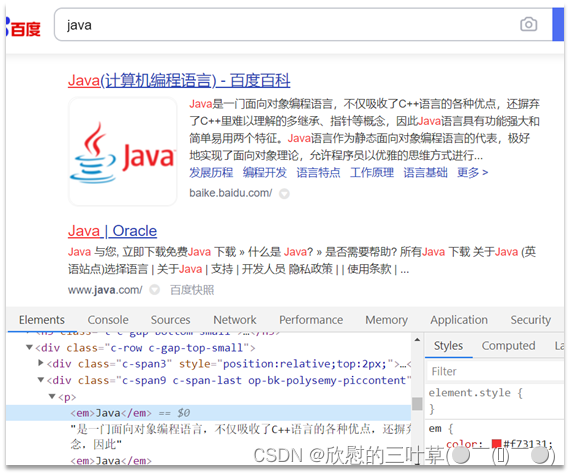This screenshot has width=570, height=475.
Task: Switch to the Application tab
Action: pyautogui.click(x=459, y=320)
